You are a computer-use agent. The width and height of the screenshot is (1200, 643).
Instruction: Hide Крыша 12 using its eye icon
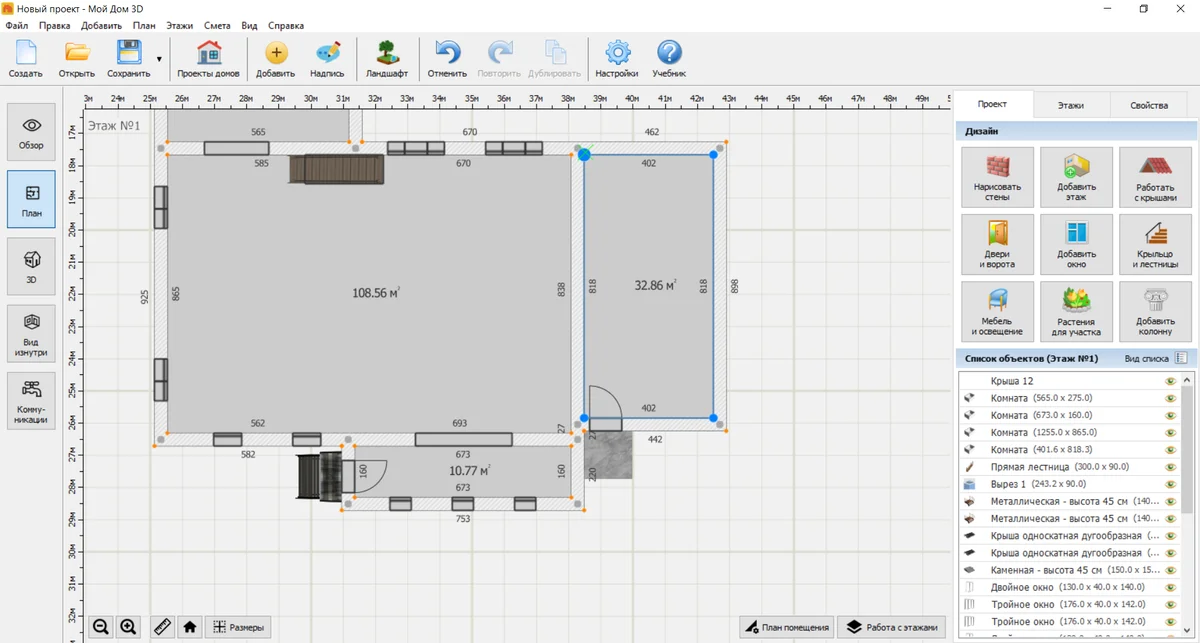point(1169,381)
